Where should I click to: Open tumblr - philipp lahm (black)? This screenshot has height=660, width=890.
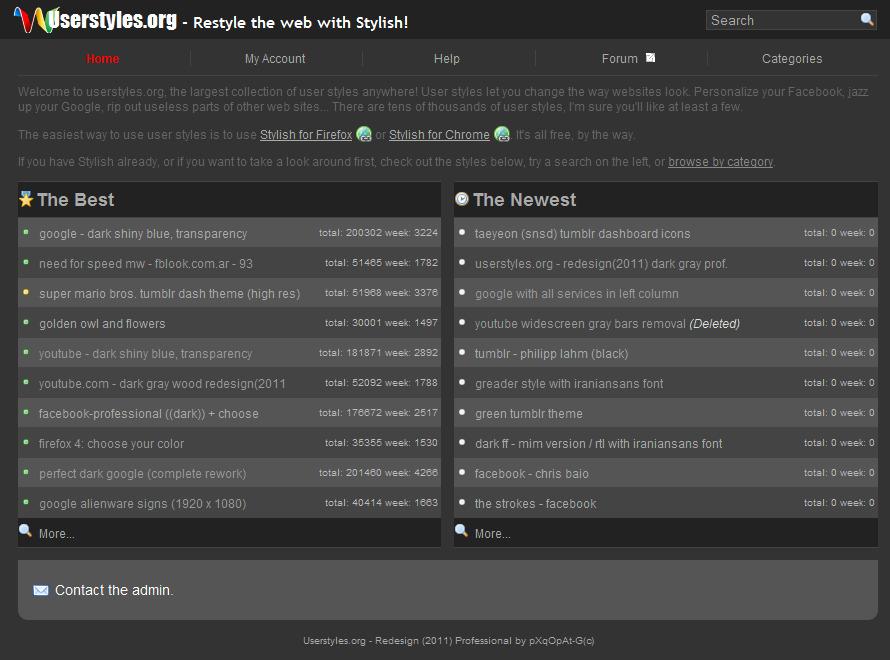click(551, 354)
